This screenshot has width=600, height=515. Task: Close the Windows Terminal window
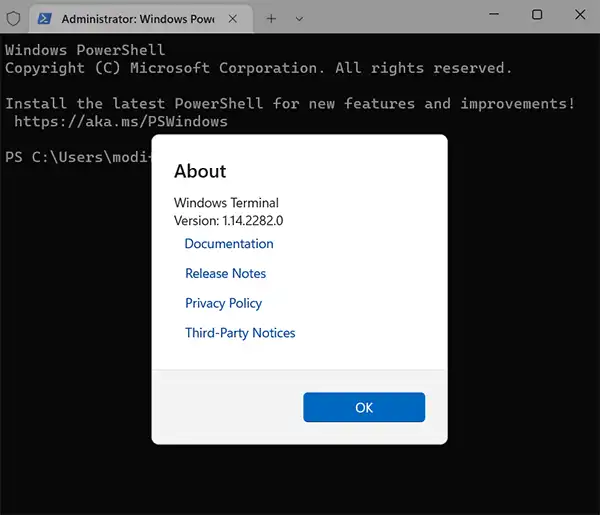pyautogui.click(x=580, y=15)
